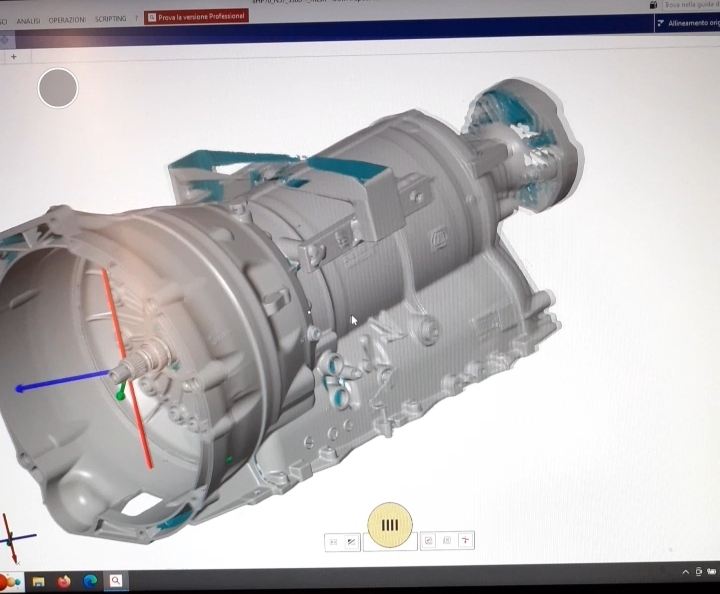This screenshot has width=720, height=594.
Task: Open File Explorer from the taskbar
Action: (x=38, y=582)
